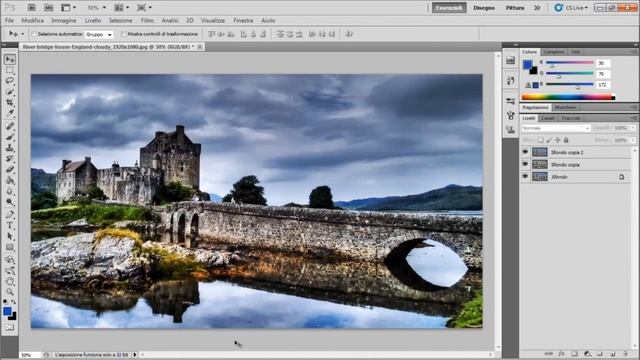Image resolution: width=640 pixels, height=360 pixels.
Task: Toggle lock image pixels brush icon
Action: (549, 140)
